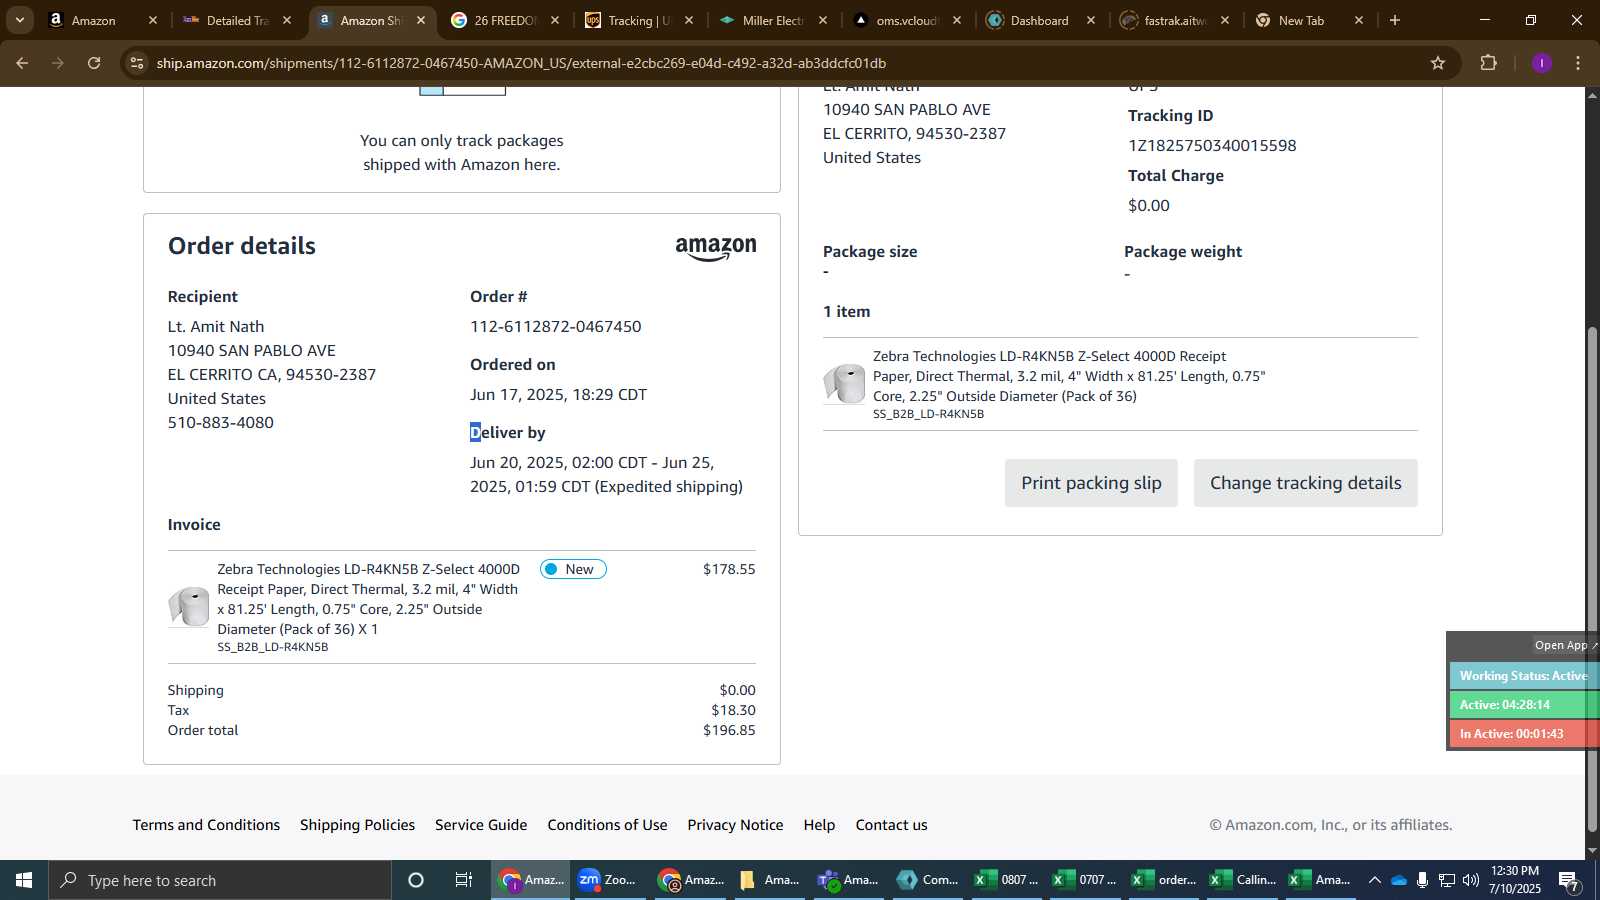Screen dimensions: 1600x900
Task: Bookmark this page with star icon
Action: pos(1438,63)
